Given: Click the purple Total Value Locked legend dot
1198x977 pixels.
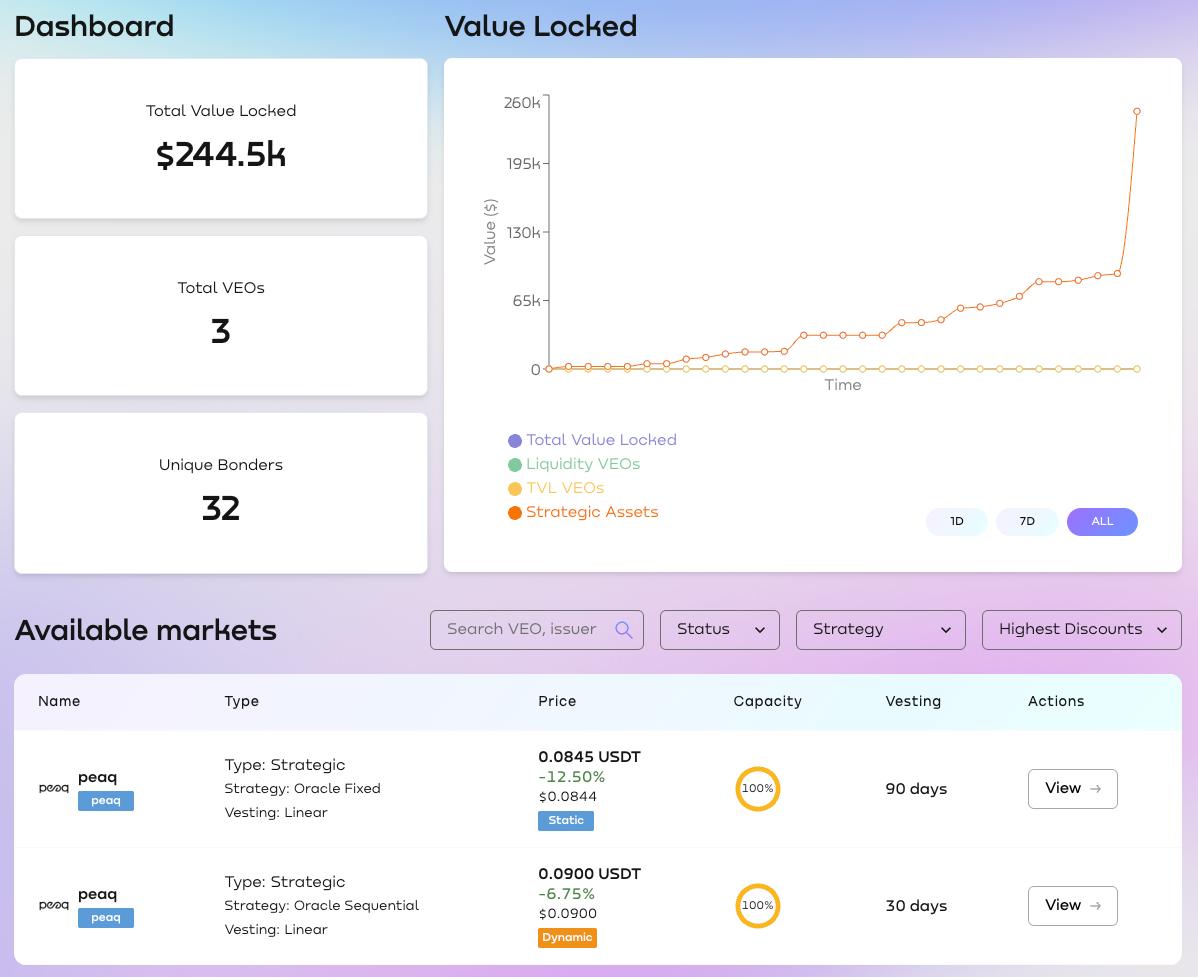Looking at the screenshot, I should point(515,441).
